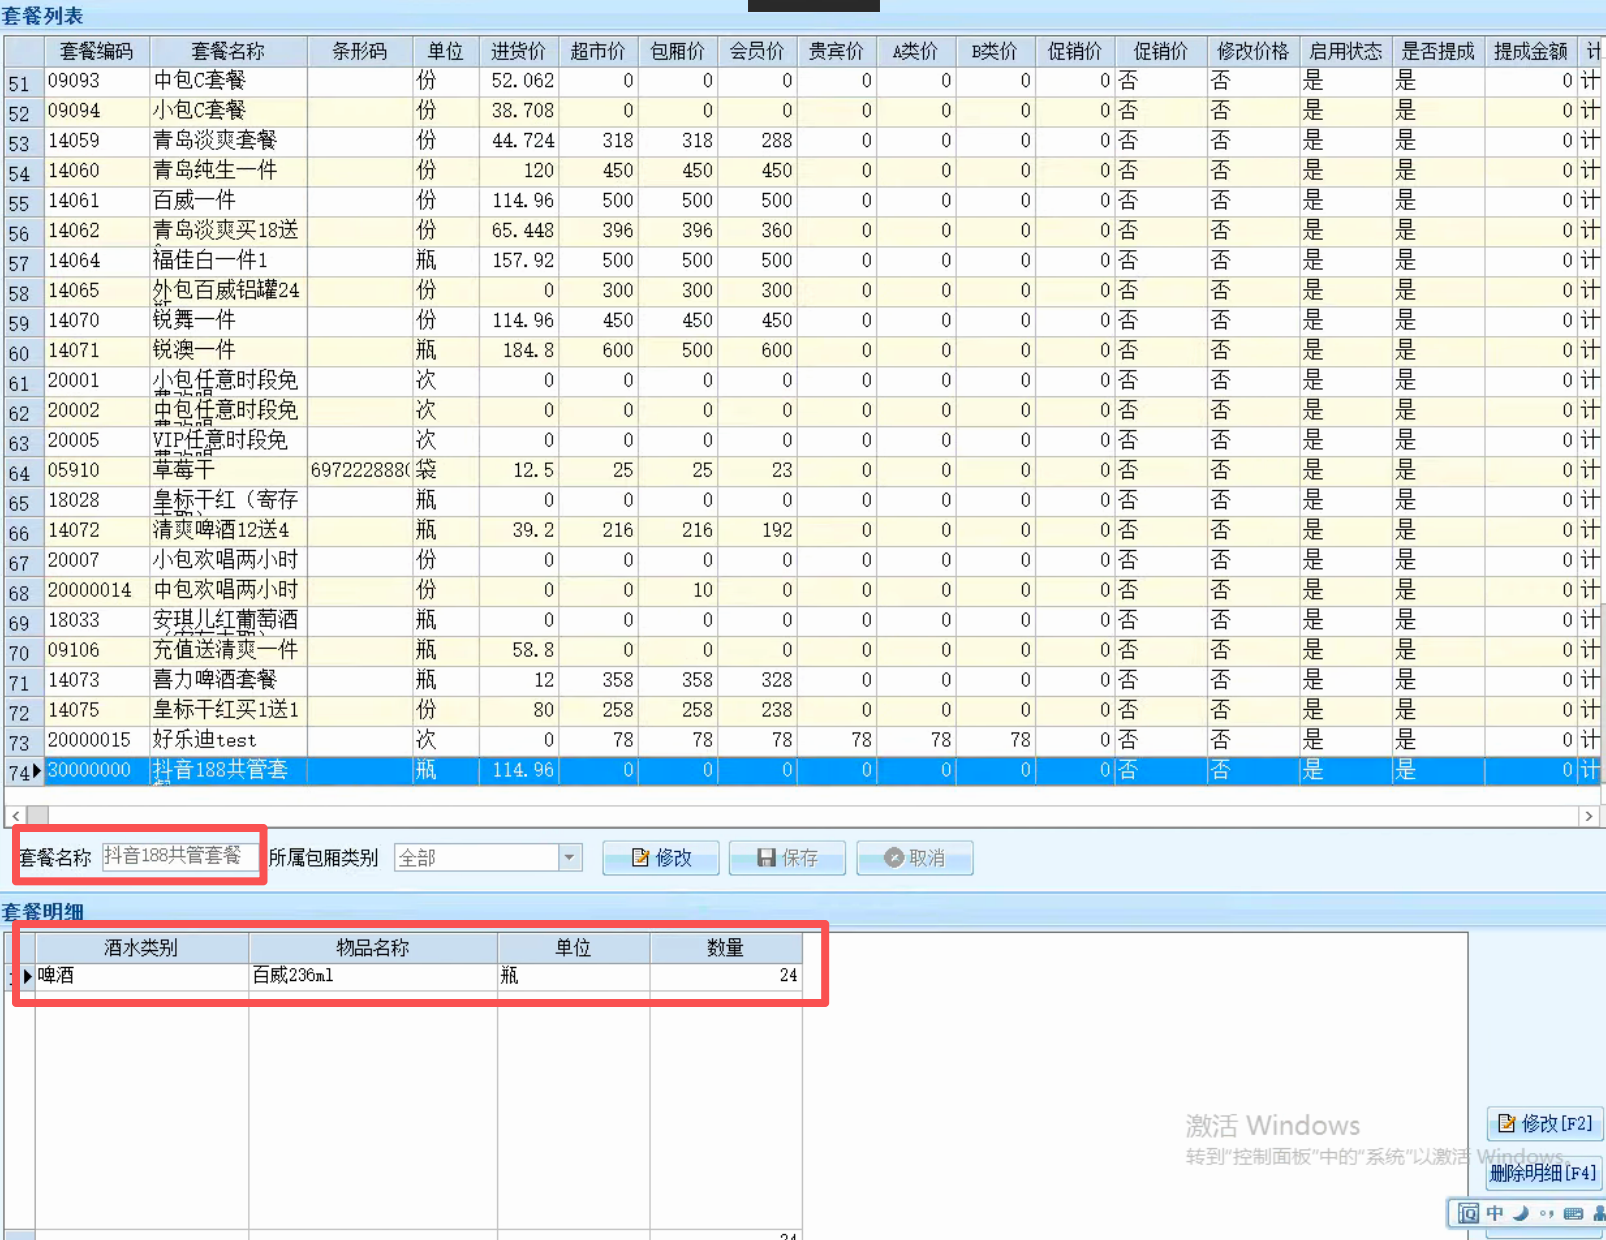Click the boxed Q icon in the language bar
Image resolution: width=1606 pixels, height=1240 pixels.
1467,1212
